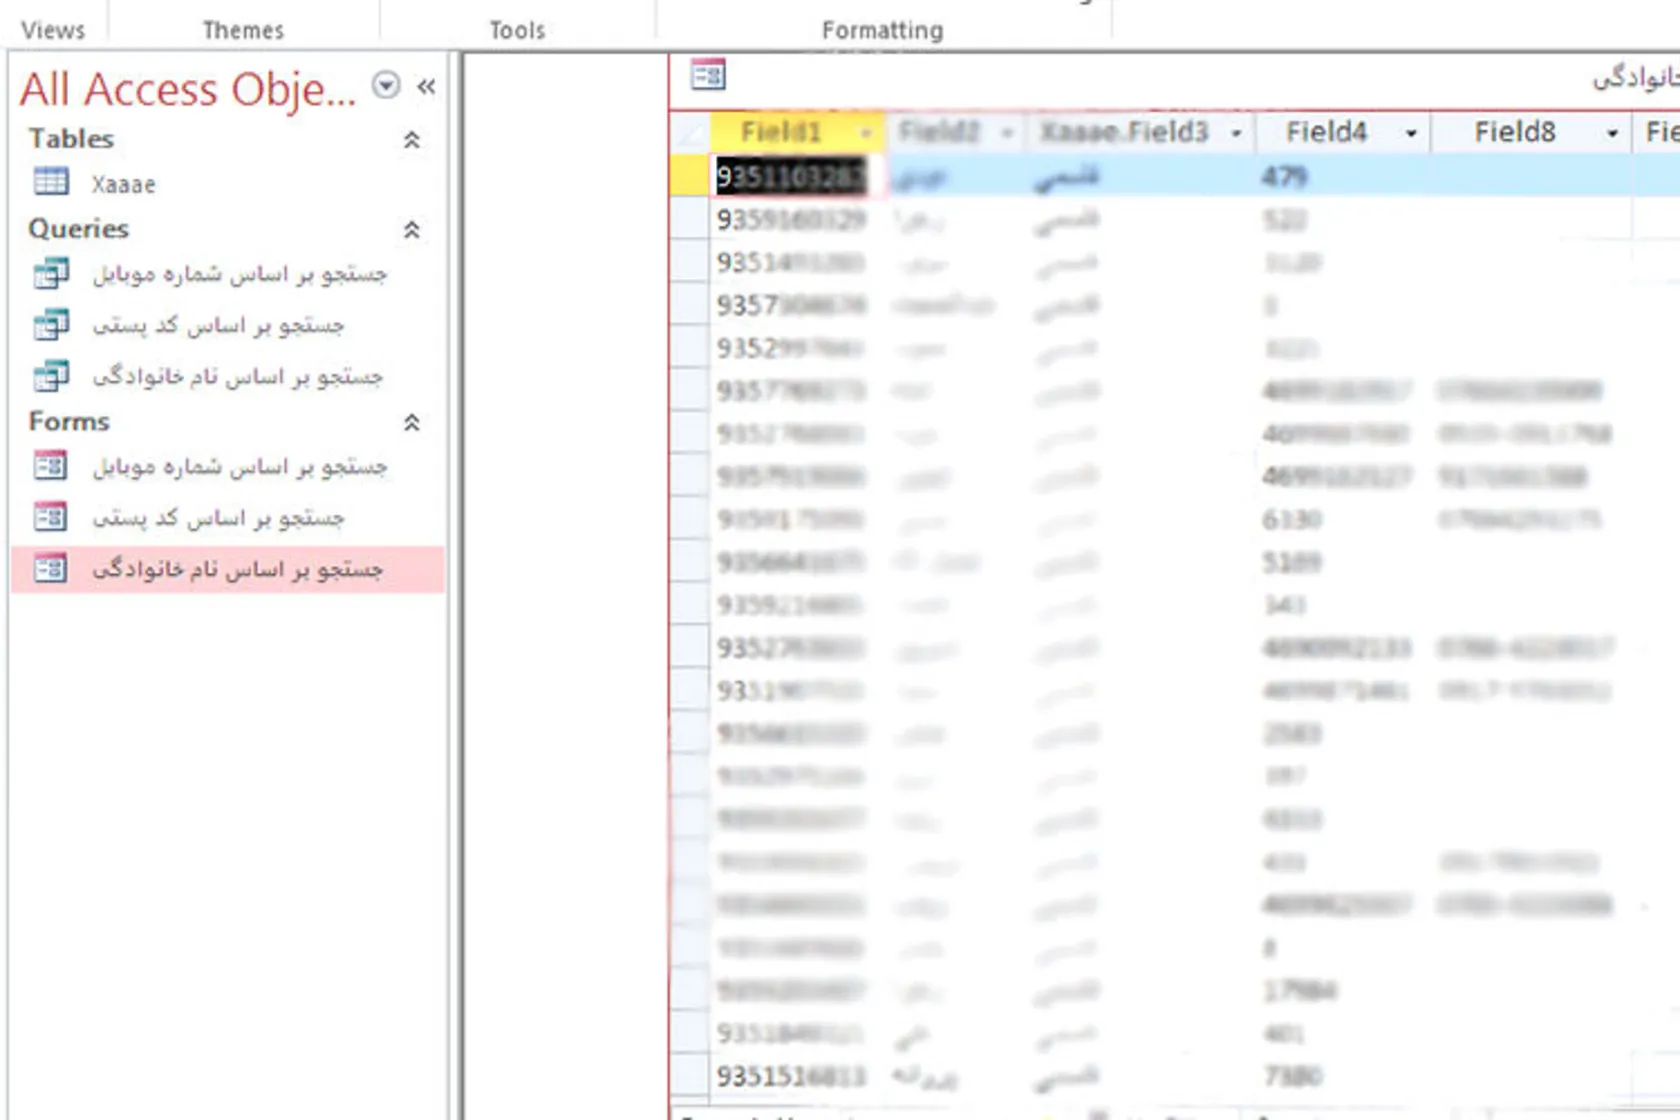Click the Xaaae table icon

[x=50, y=182]
